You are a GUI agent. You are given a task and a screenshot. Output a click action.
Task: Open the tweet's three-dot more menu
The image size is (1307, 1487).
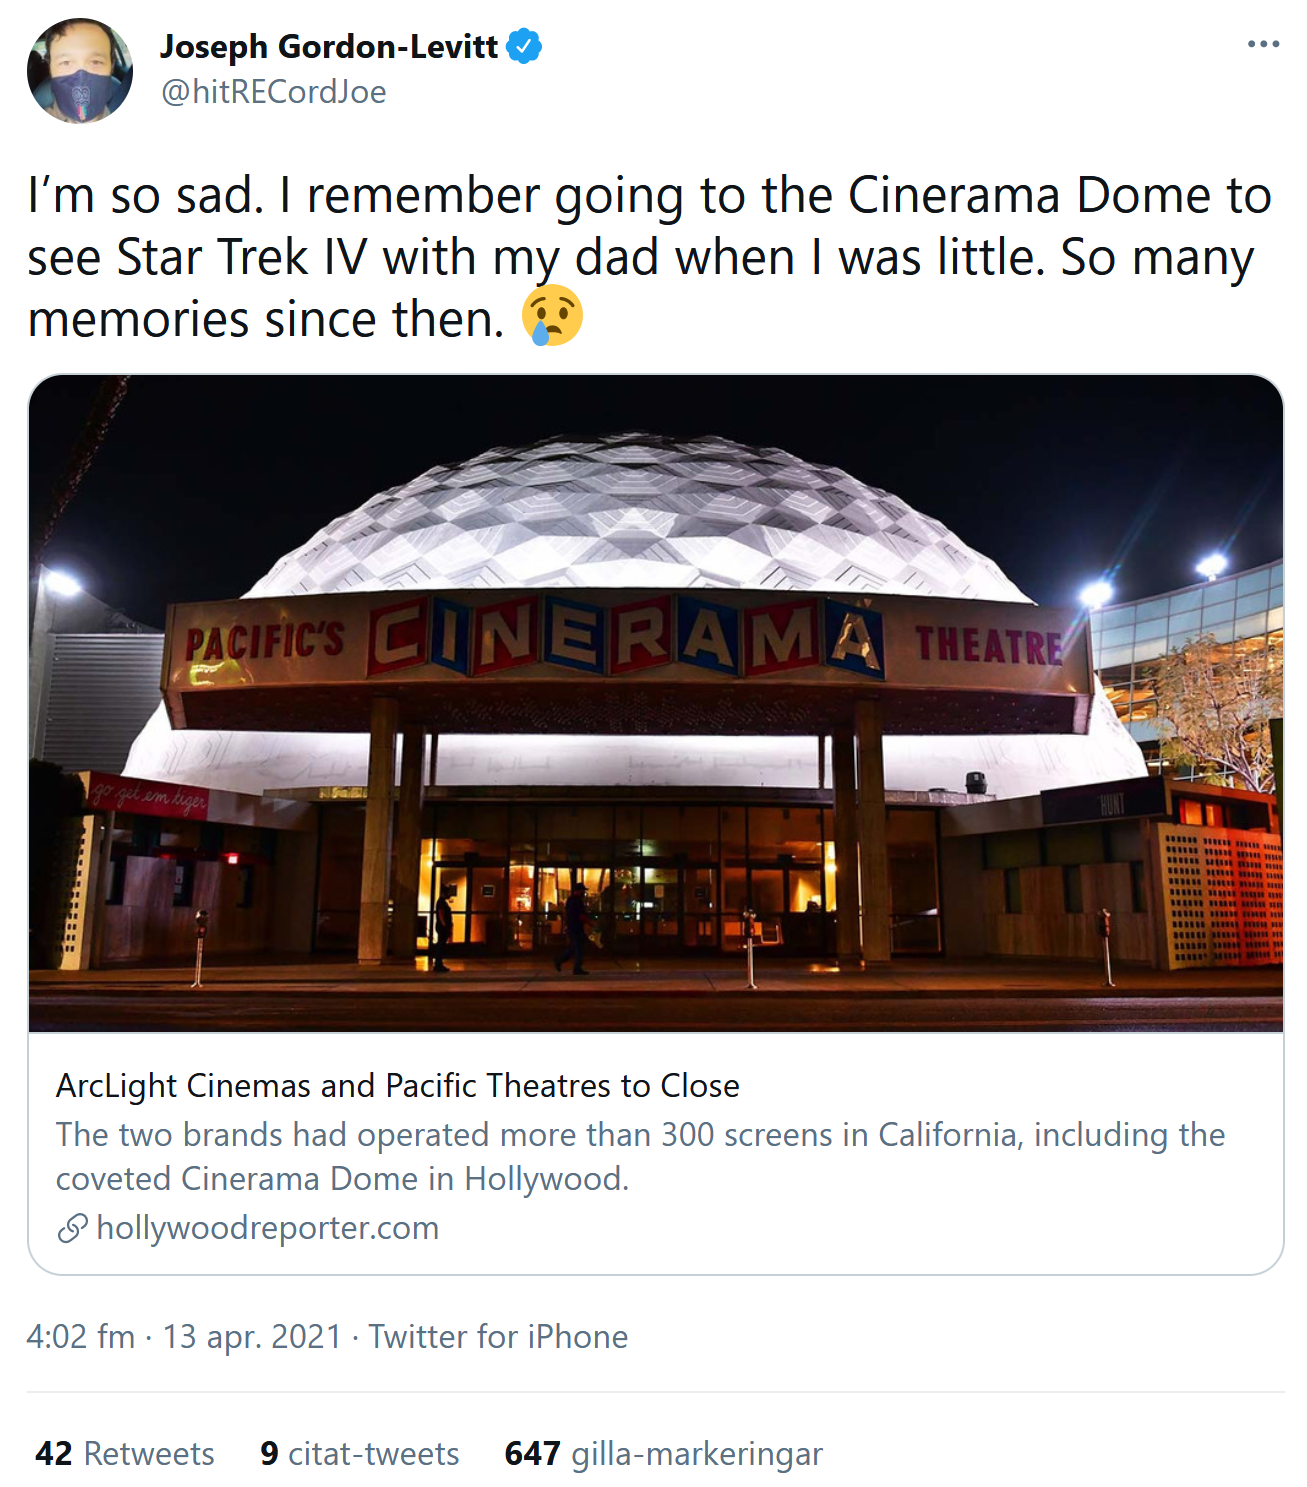[1263, 44]
